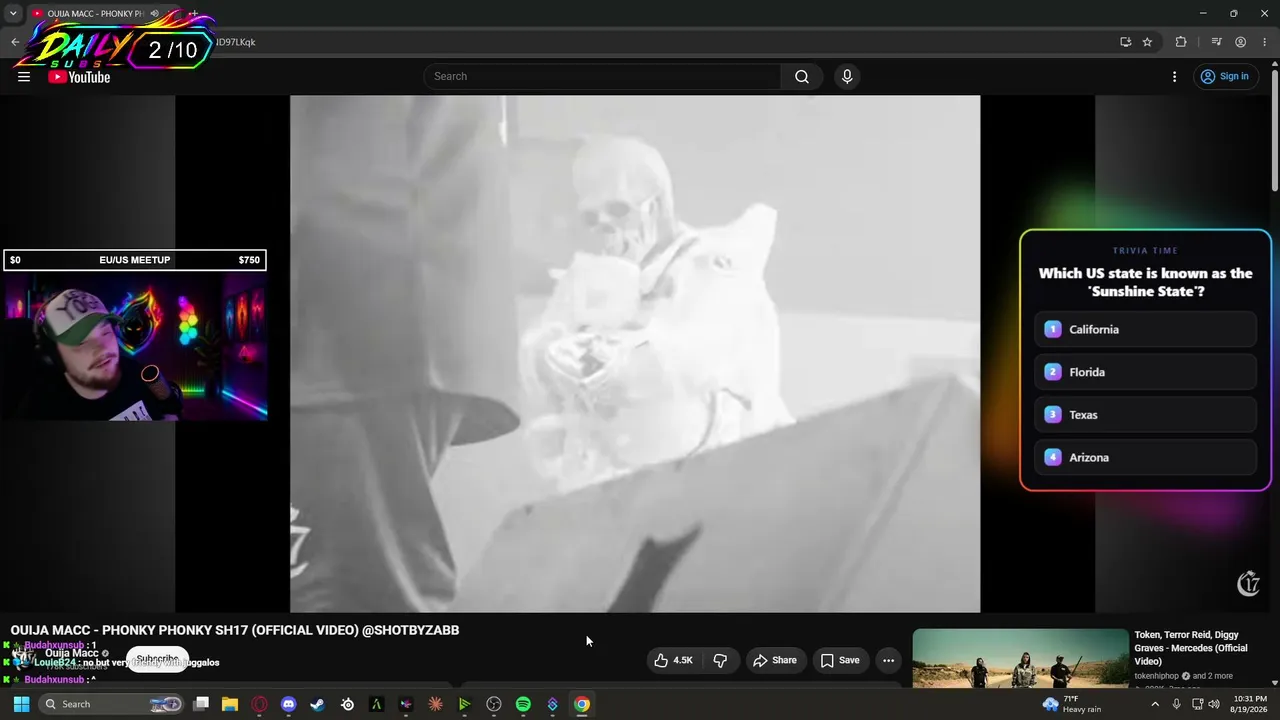This screenshot has height=720, width=1280.
Task: Open Chrome's three-dot main menu
Action: point(1264,42)
